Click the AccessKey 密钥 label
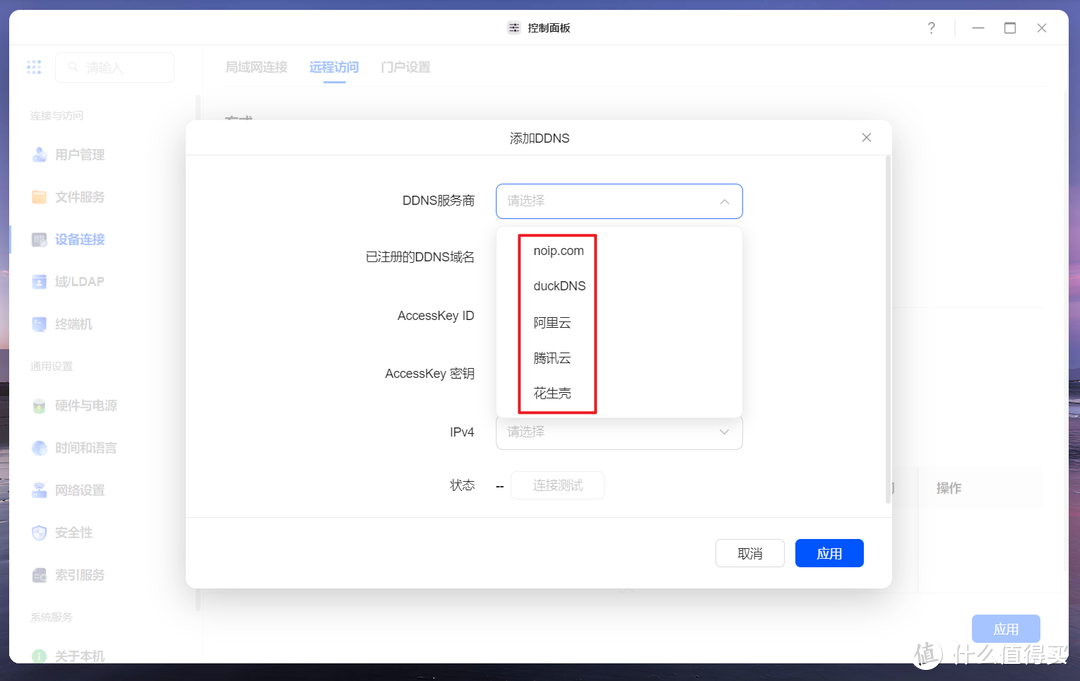The width and height of the screenshot is (1080, 681). (x=429, y=374)
